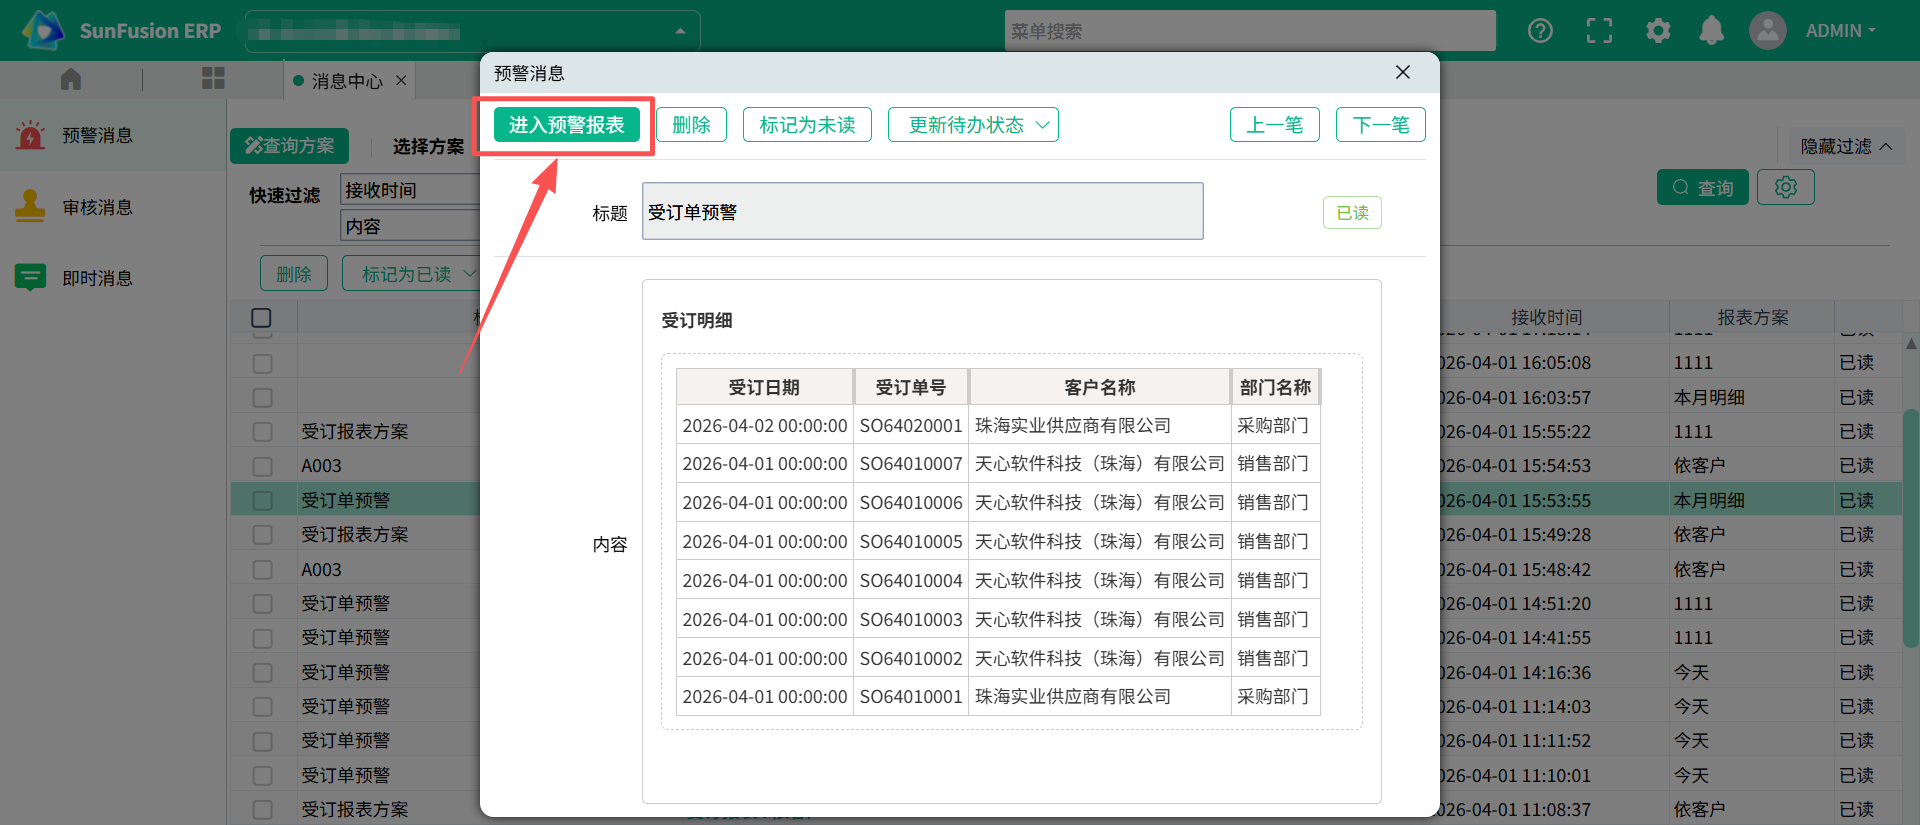The height and width of the screenshot is (825, 1920).
Task: Click the filter settings gear button
Action: (x=1785, y=187)
